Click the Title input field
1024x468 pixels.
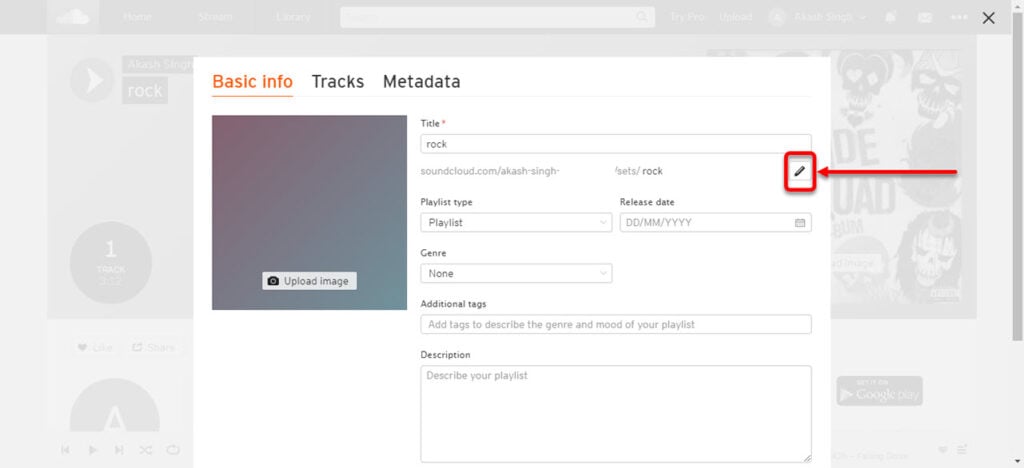point(616,144)
